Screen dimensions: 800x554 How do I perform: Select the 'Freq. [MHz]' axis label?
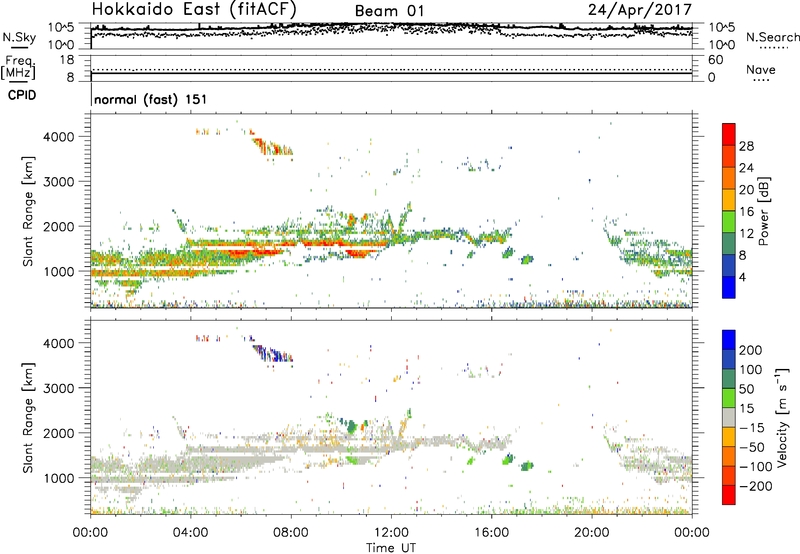(x=19, y=67)
